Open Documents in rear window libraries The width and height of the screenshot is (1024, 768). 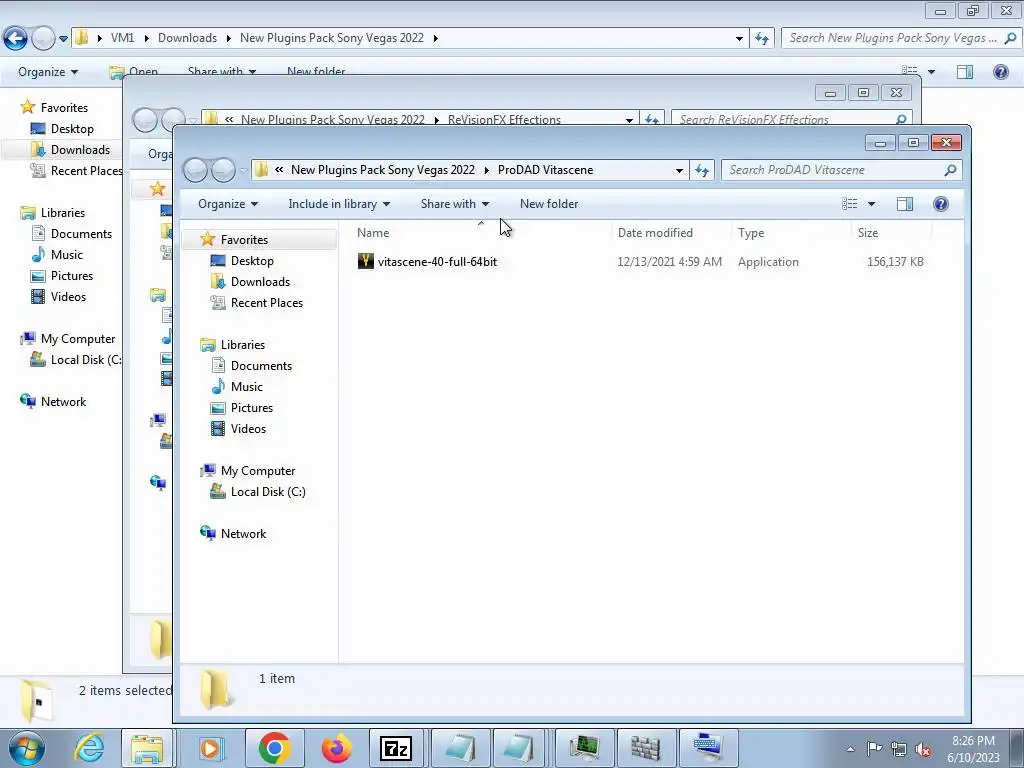point(81,234)
